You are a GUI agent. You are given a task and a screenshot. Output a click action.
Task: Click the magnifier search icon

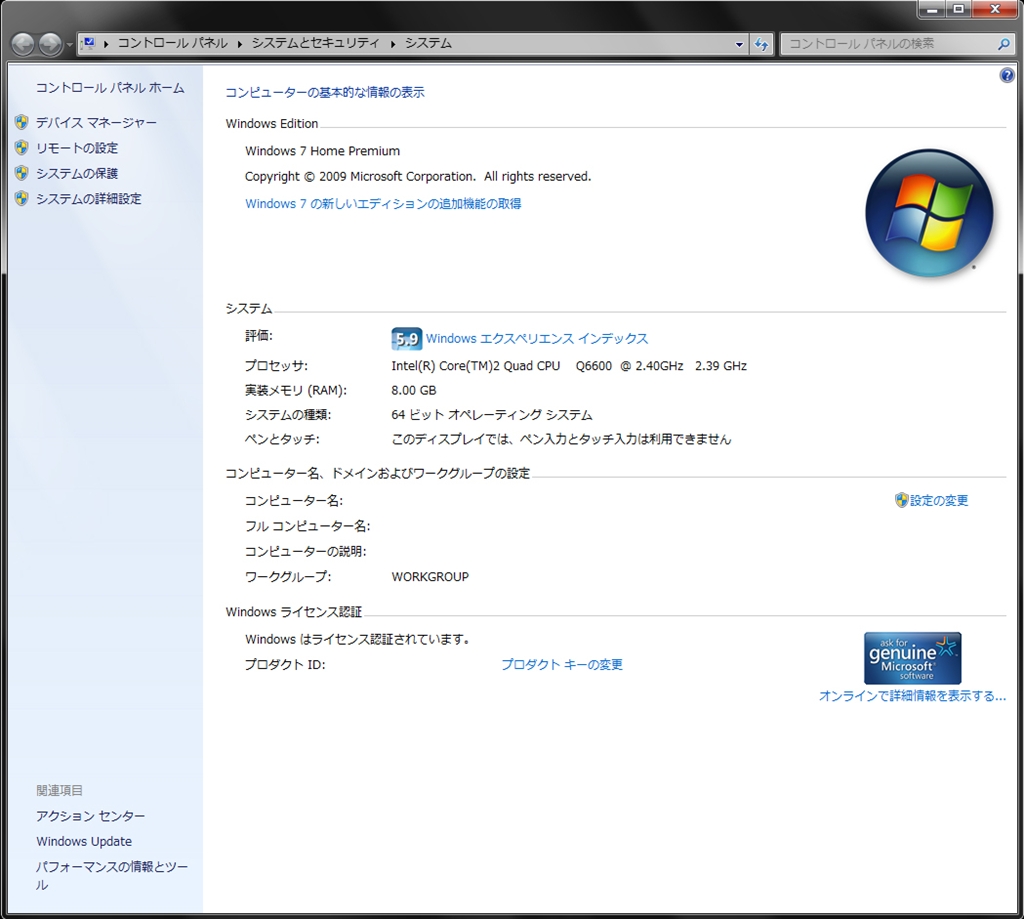coord(1004,44)
